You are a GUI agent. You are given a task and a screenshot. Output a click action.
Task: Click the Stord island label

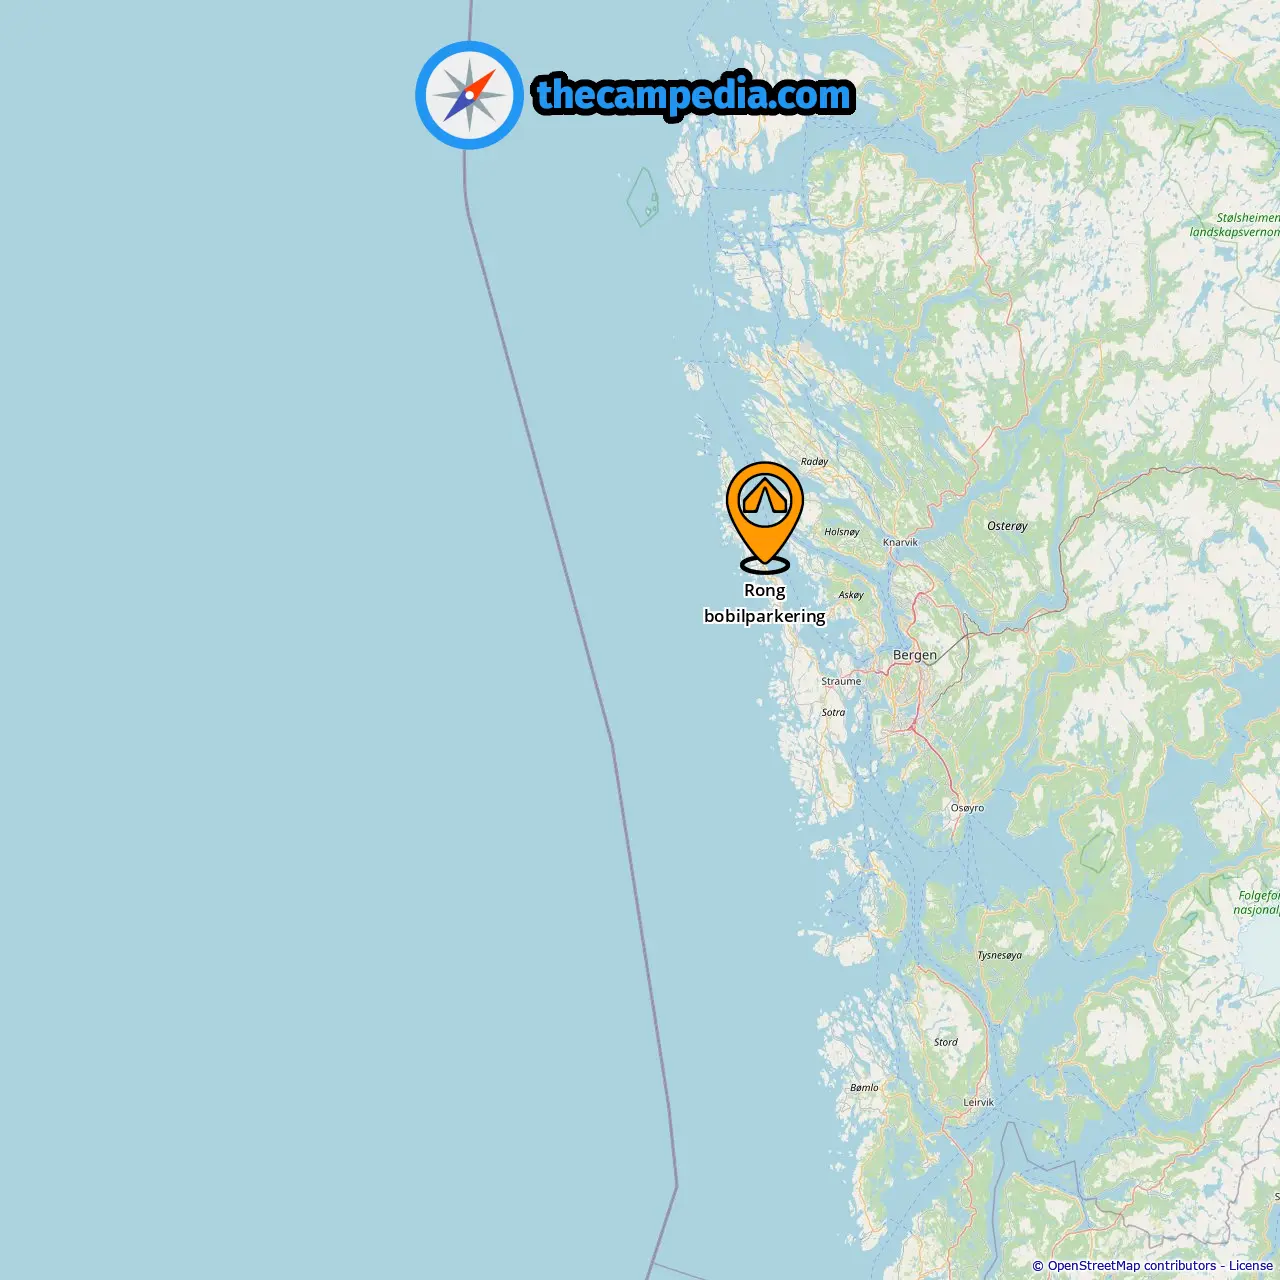coord(945,1042)
